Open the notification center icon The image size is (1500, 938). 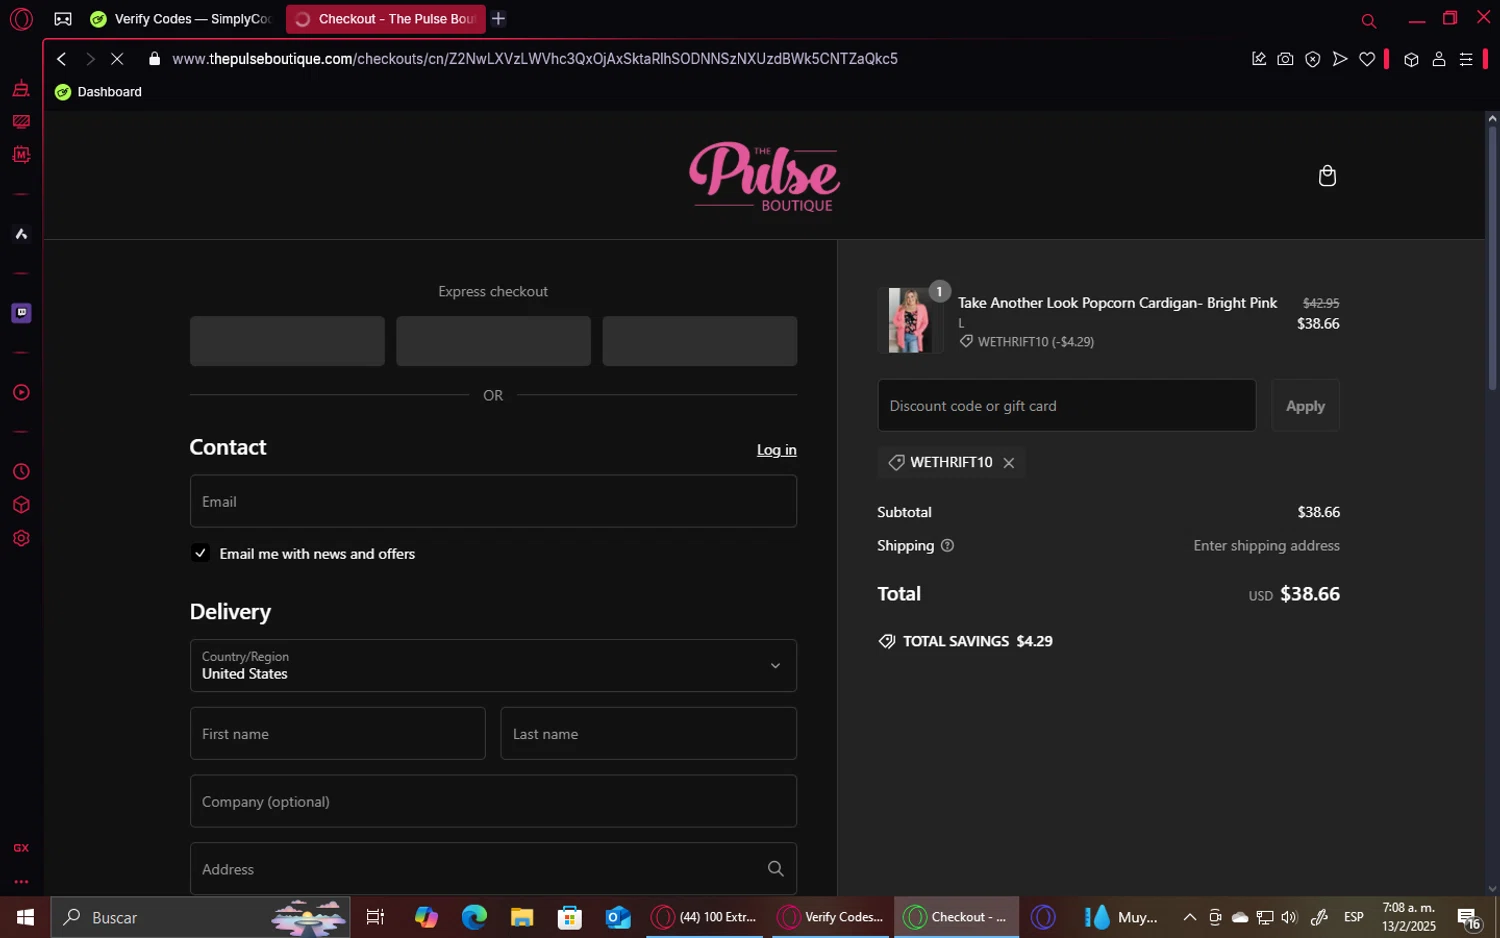point(1468,917)
